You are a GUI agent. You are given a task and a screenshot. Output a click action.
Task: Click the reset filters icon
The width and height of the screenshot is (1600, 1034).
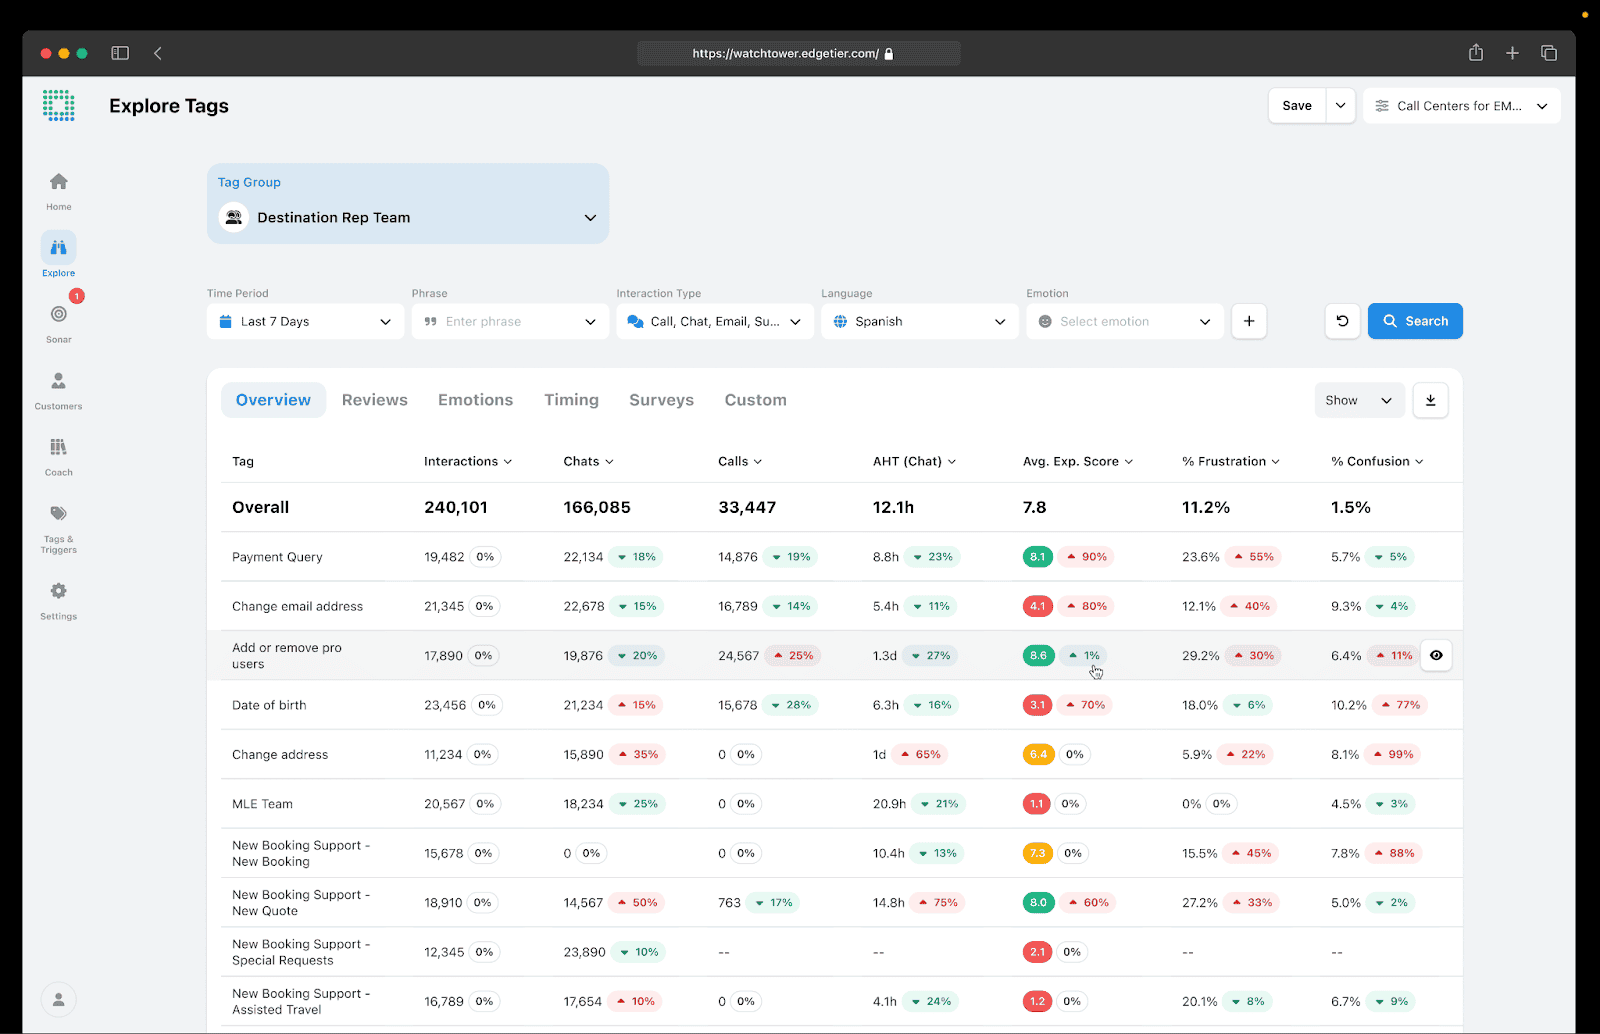click(x=1342, y=321)
